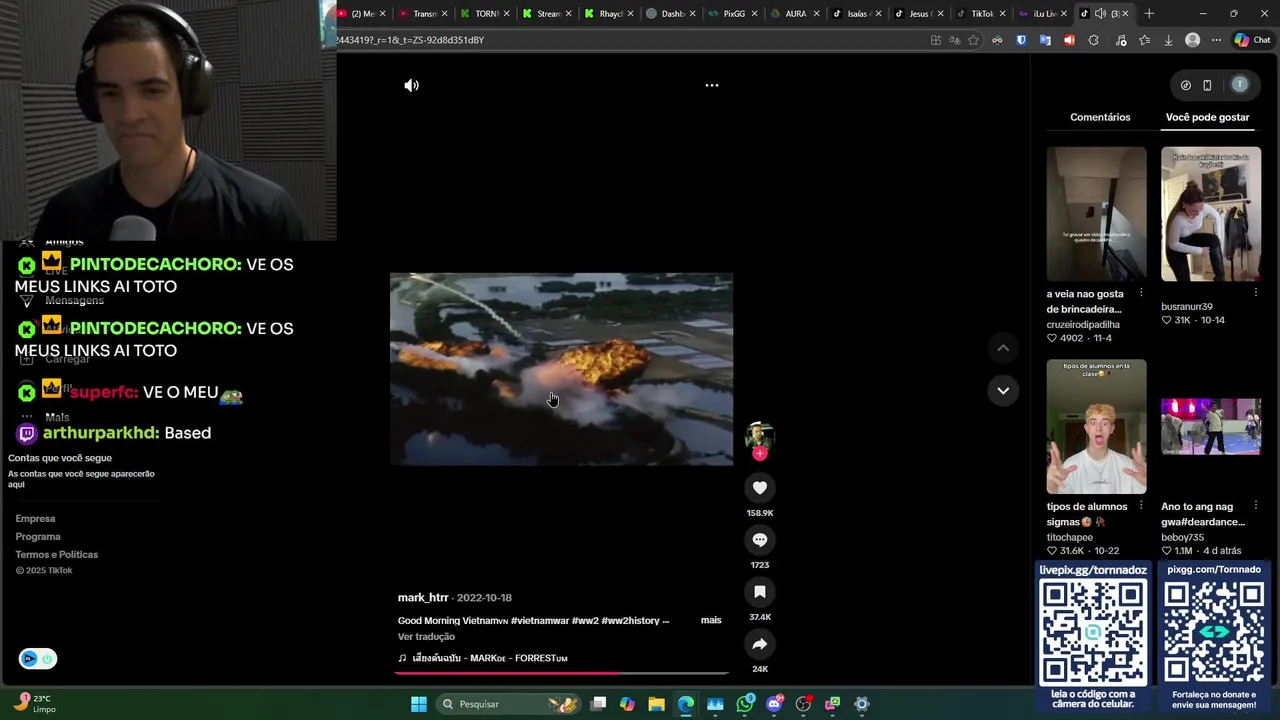
Task: Open File Explorer from taskbar
Action: [x=656, y=704]
